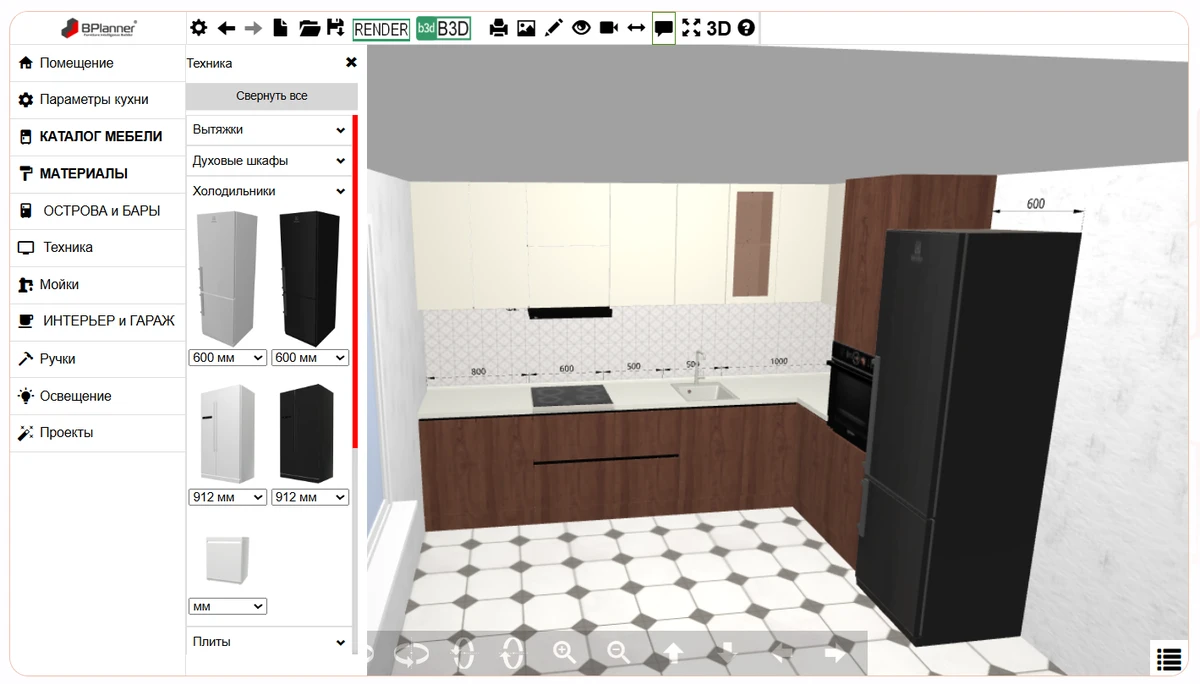1200x684 pixels.
Task: Zoom in using the magnifier plus icon
Action: (x=565, y=653)
